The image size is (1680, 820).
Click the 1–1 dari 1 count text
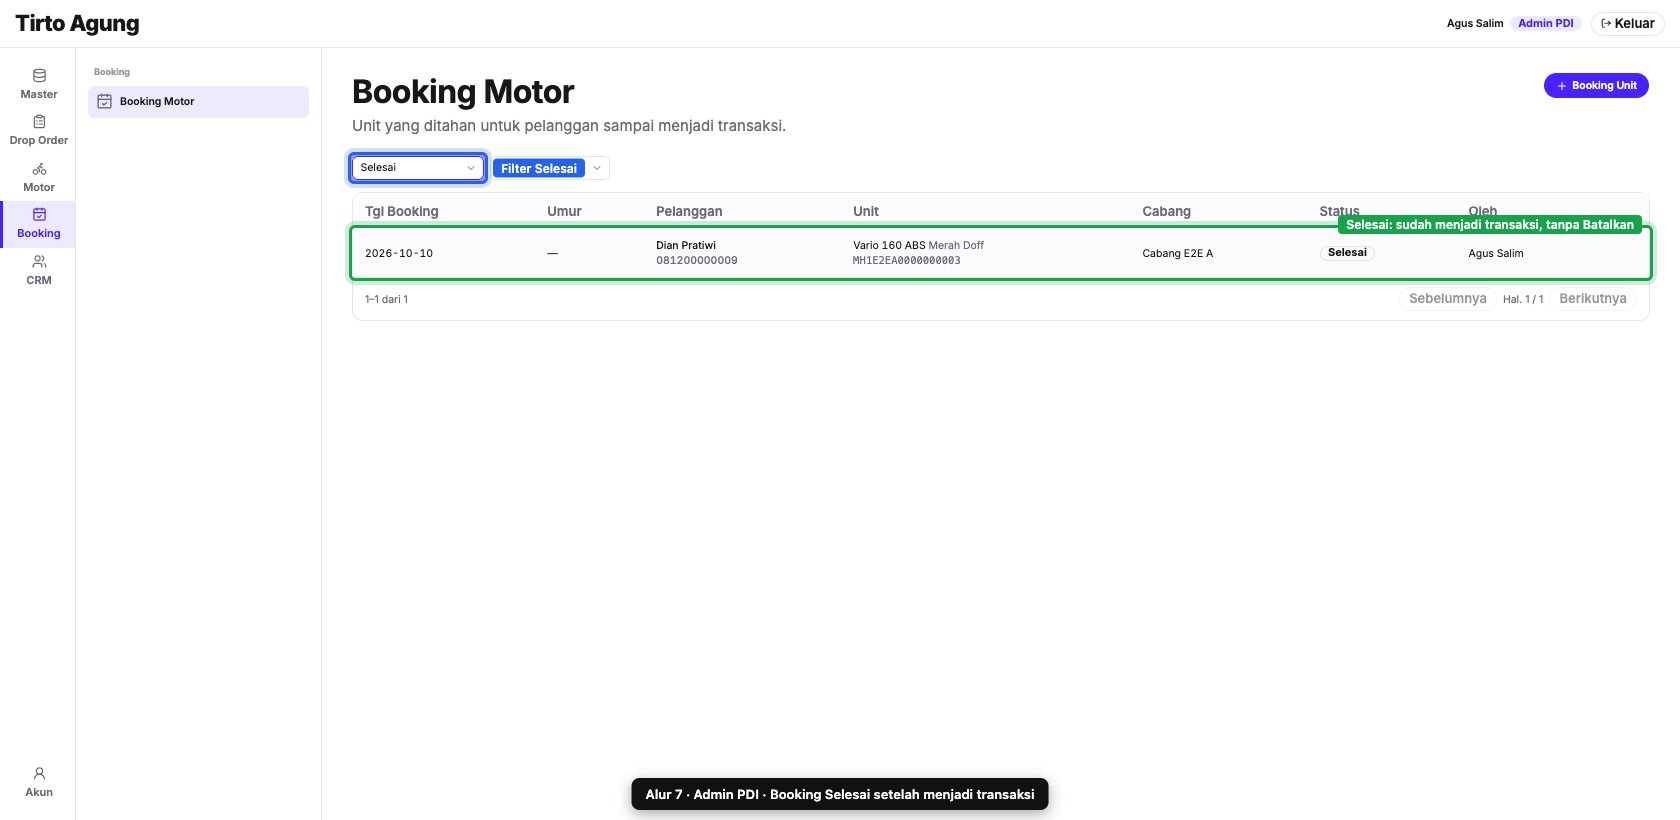coord(386,299)
